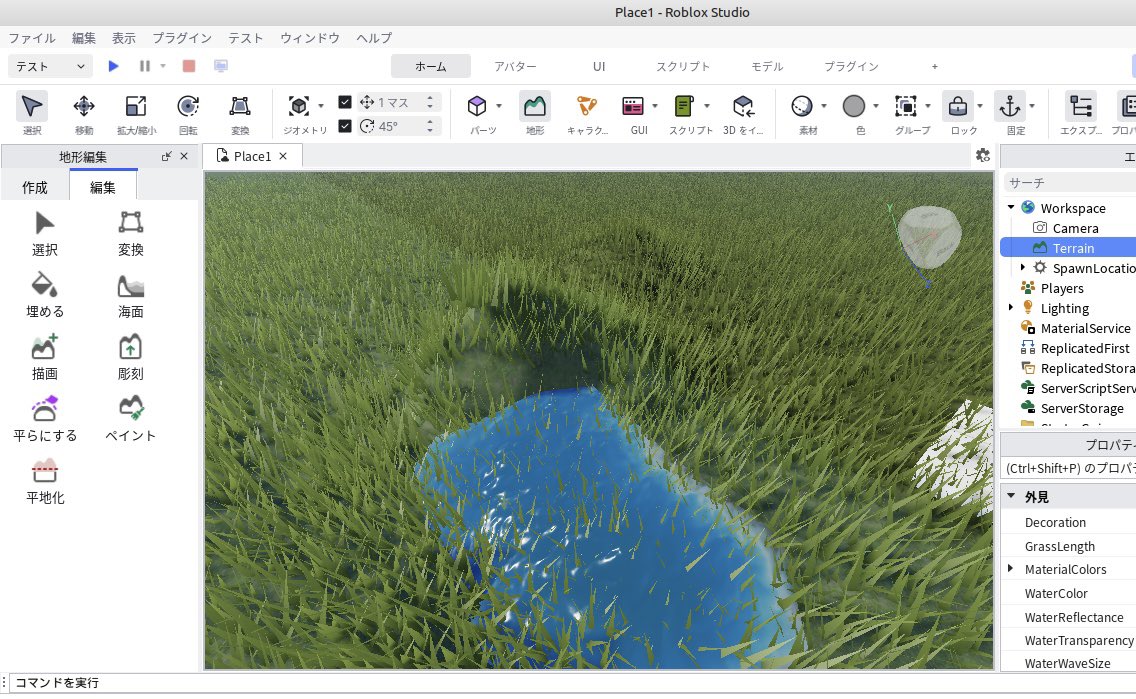
Task: Open the ジオメトリ geometry tool
Action: pos(298,106)
